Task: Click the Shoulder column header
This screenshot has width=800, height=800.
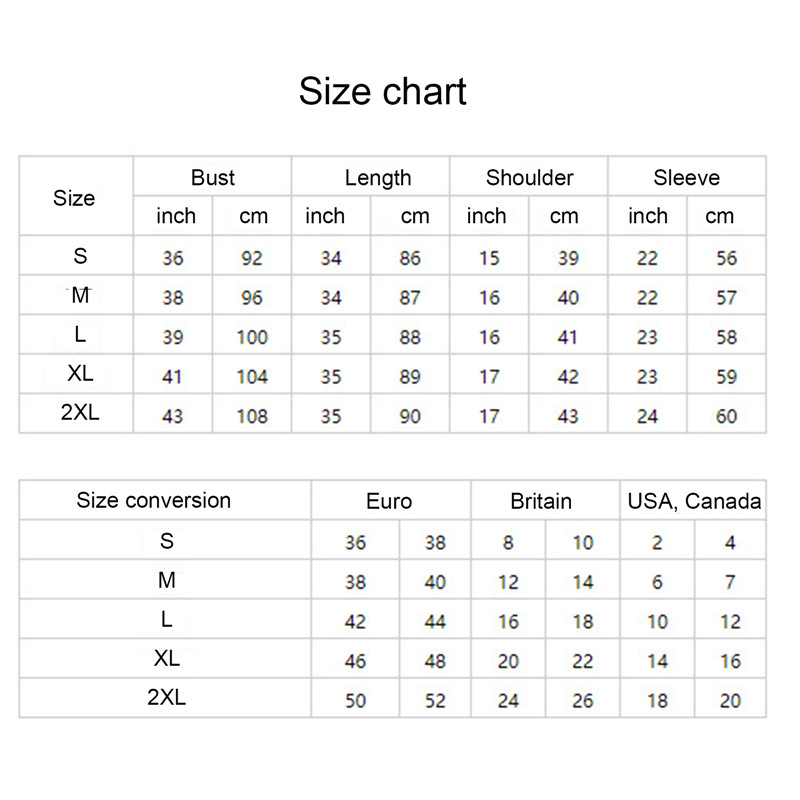Action: 529,178
